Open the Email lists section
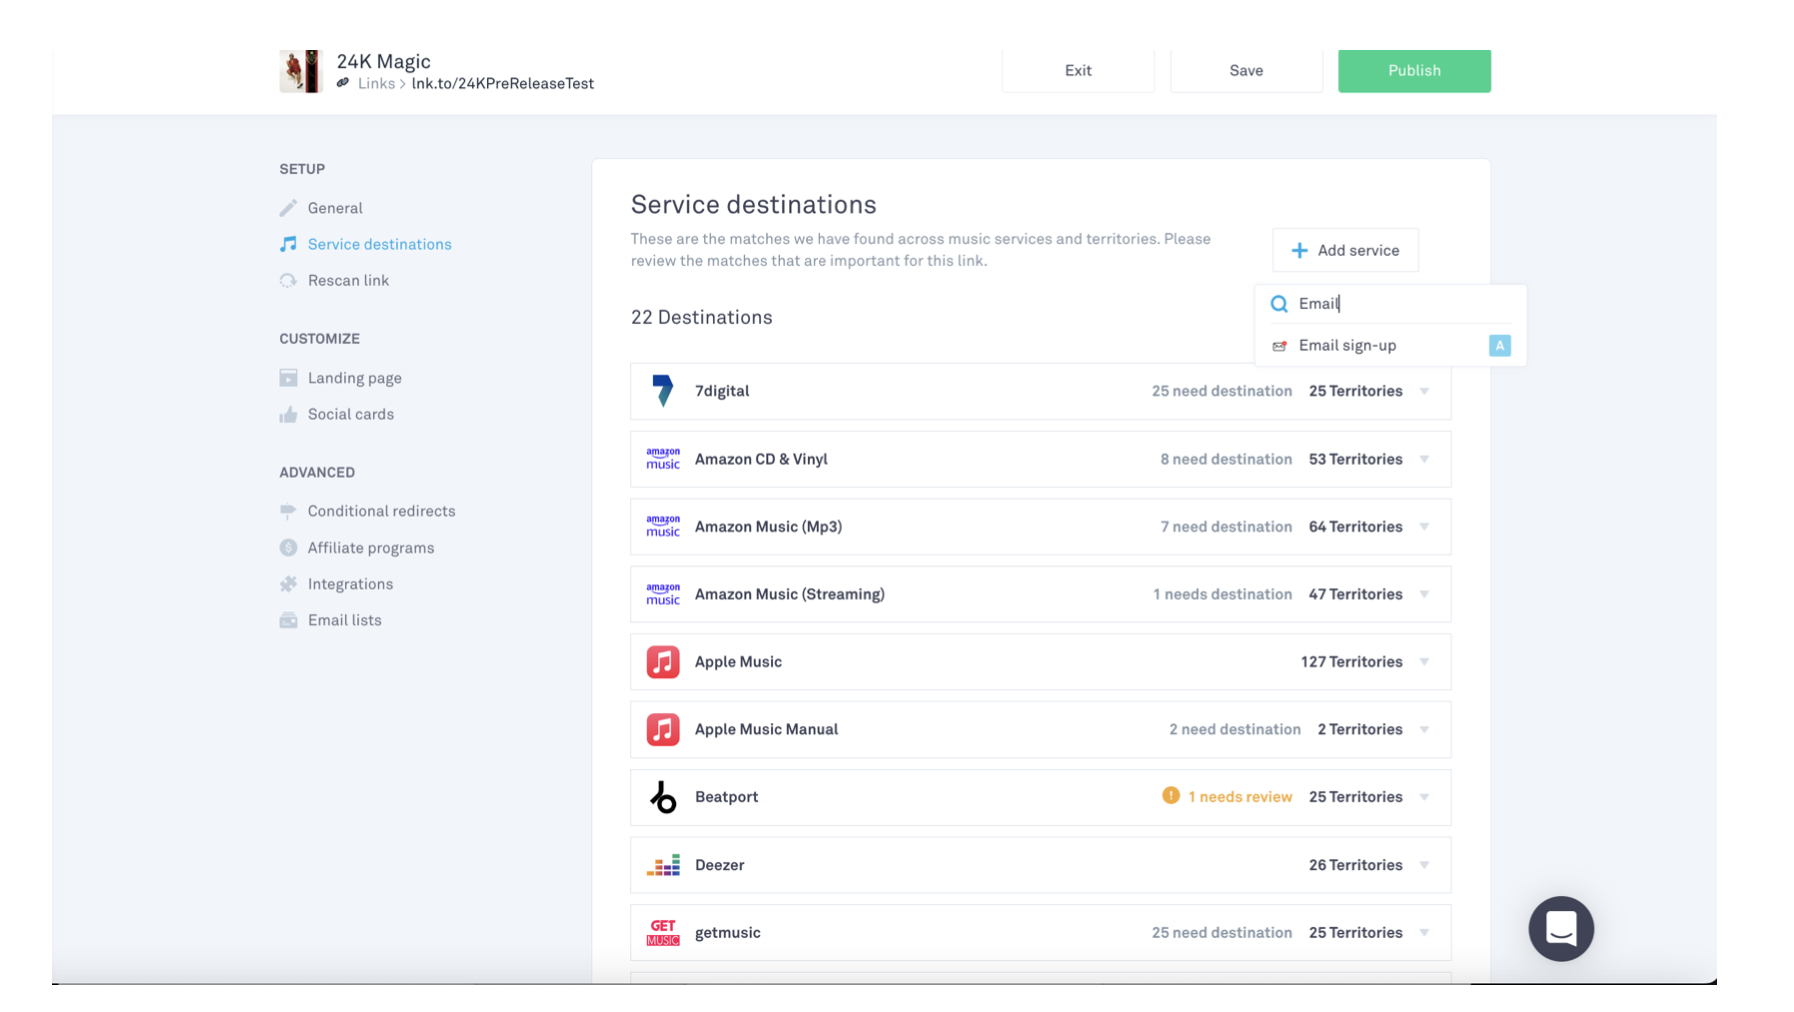The image size is (1794, 1012). (x=344, y=620)
